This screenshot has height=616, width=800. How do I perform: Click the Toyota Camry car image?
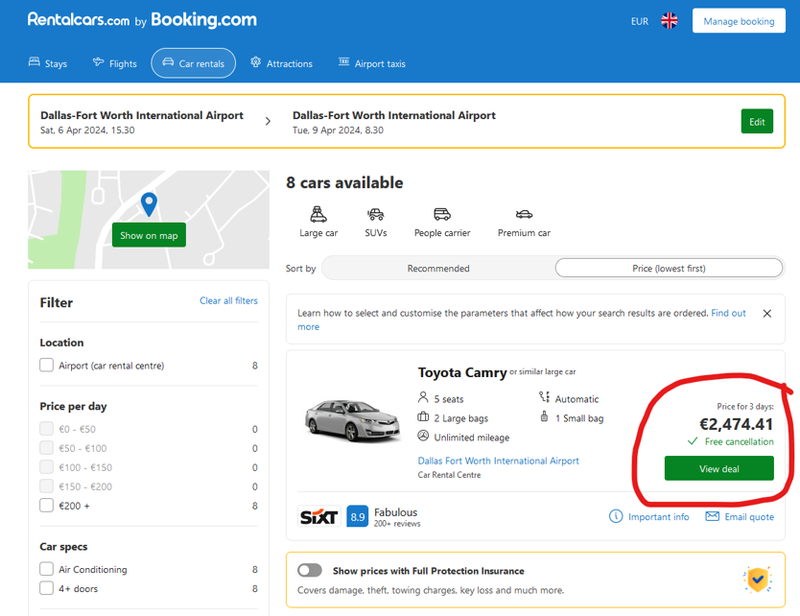pyautogui.click(x=352, y=421)
